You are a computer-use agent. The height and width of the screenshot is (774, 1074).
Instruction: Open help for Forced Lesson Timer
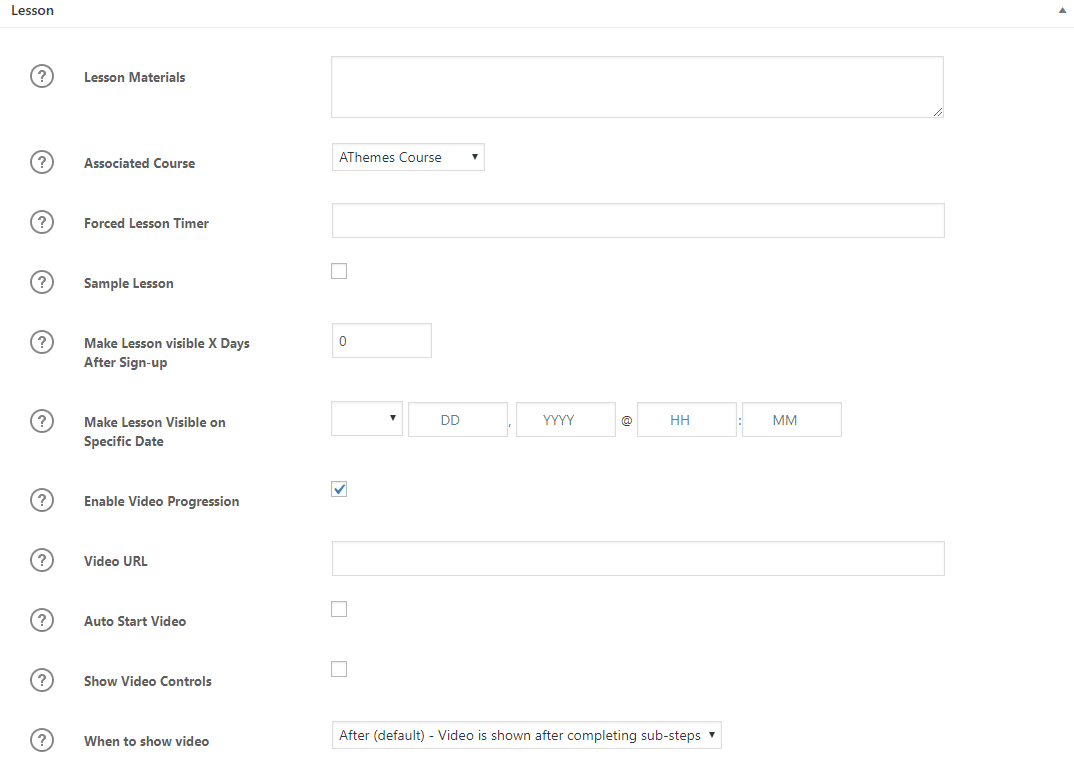(41, 222)
